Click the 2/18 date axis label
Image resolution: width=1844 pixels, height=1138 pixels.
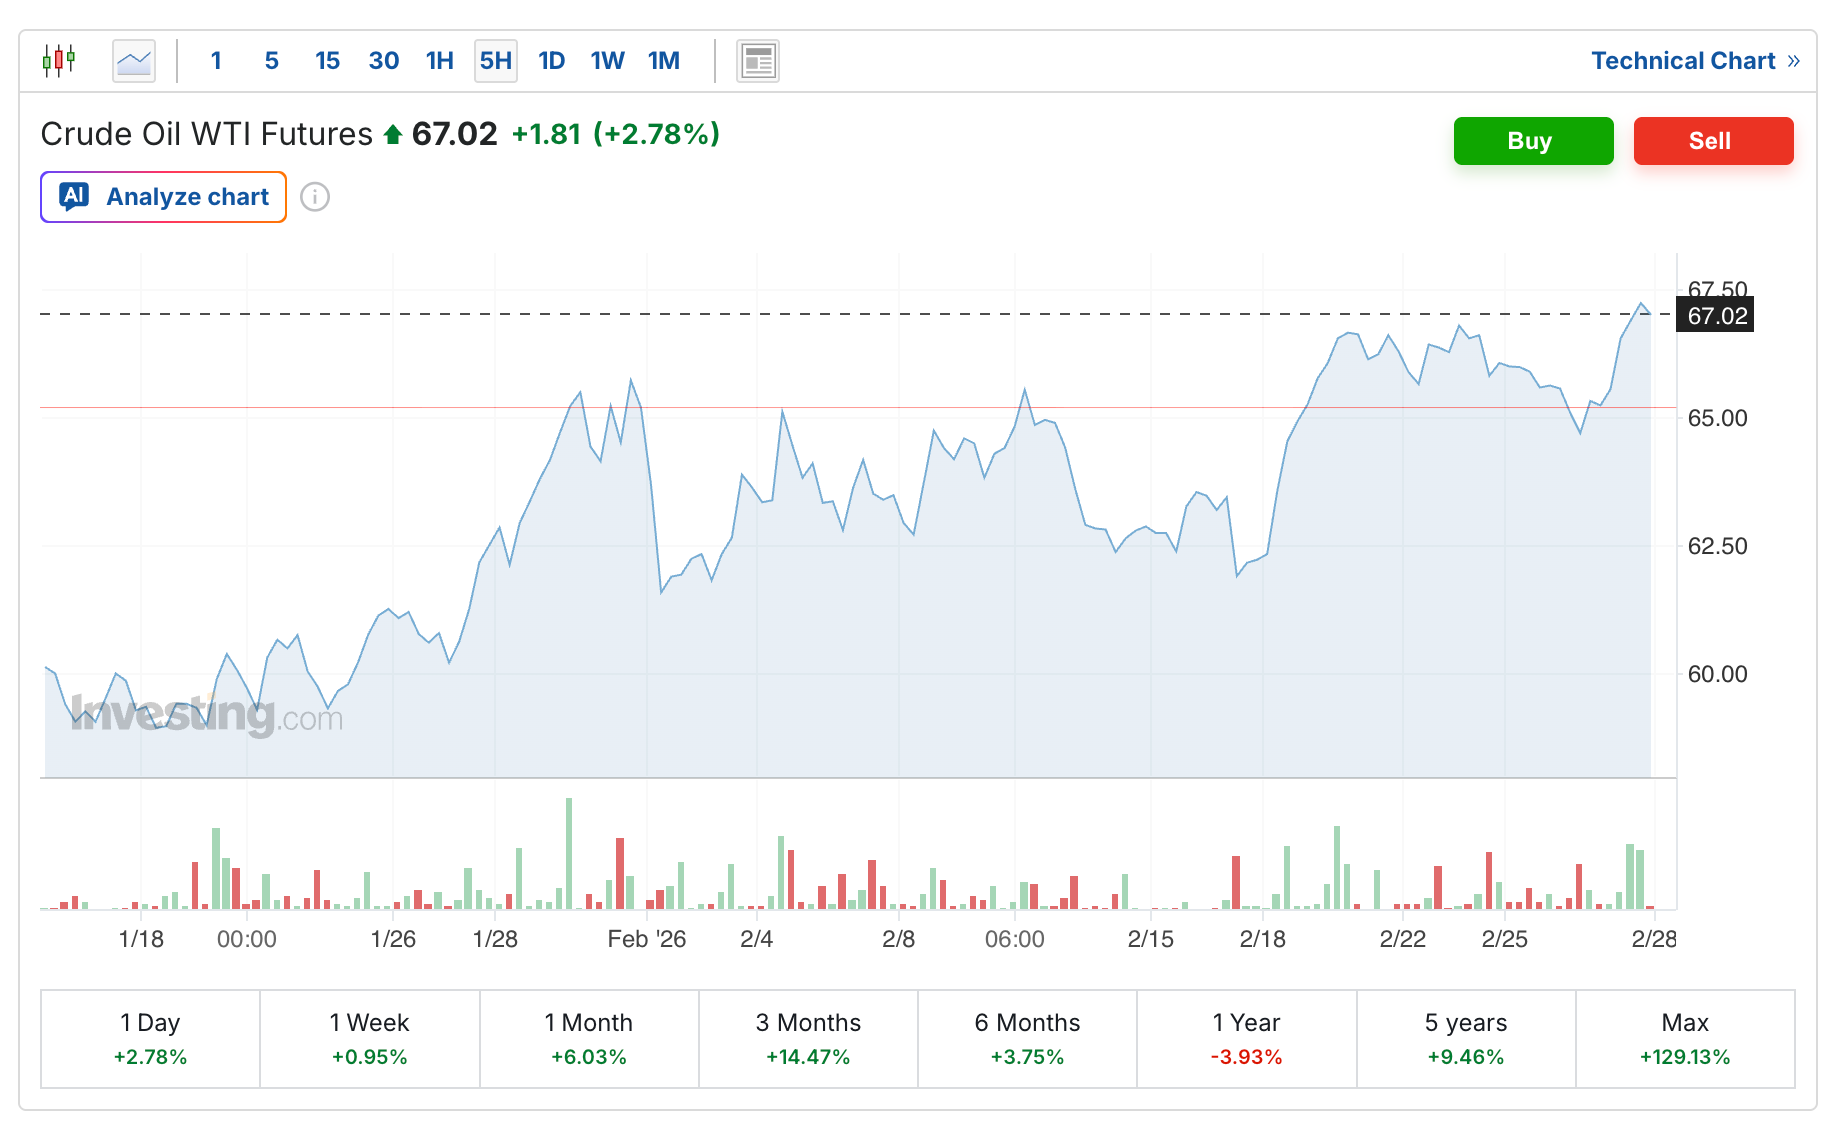(1263, 939)
